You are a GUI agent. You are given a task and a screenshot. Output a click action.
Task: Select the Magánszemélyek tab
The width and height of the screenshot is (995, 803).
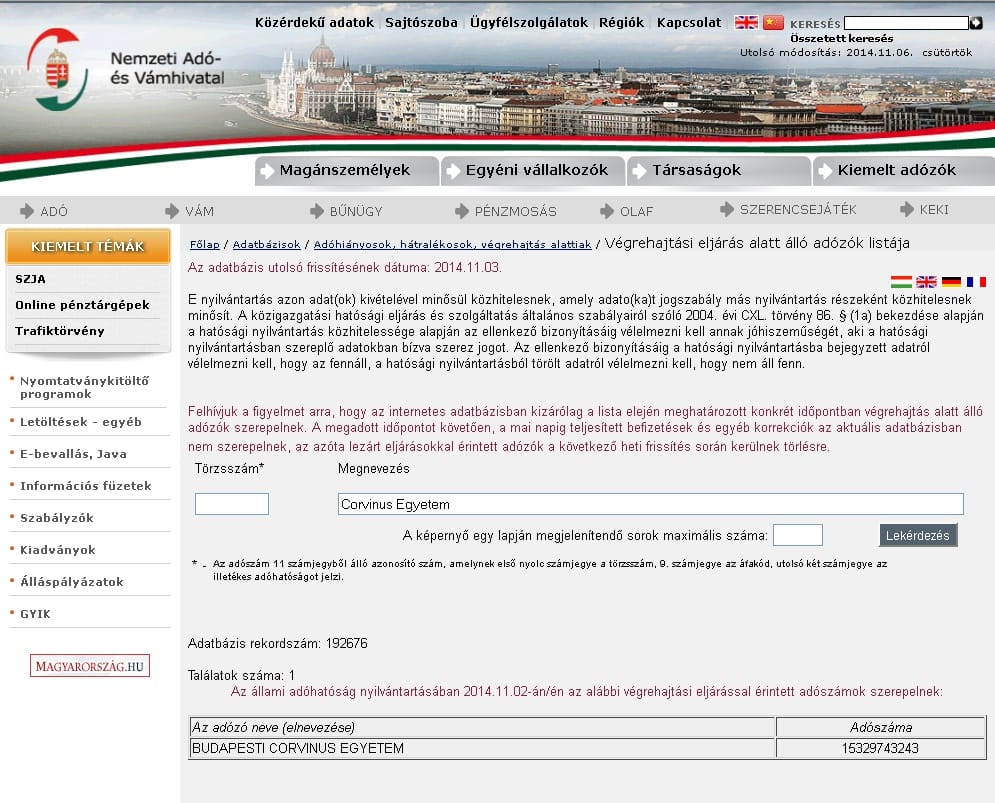tap(346, 170)
